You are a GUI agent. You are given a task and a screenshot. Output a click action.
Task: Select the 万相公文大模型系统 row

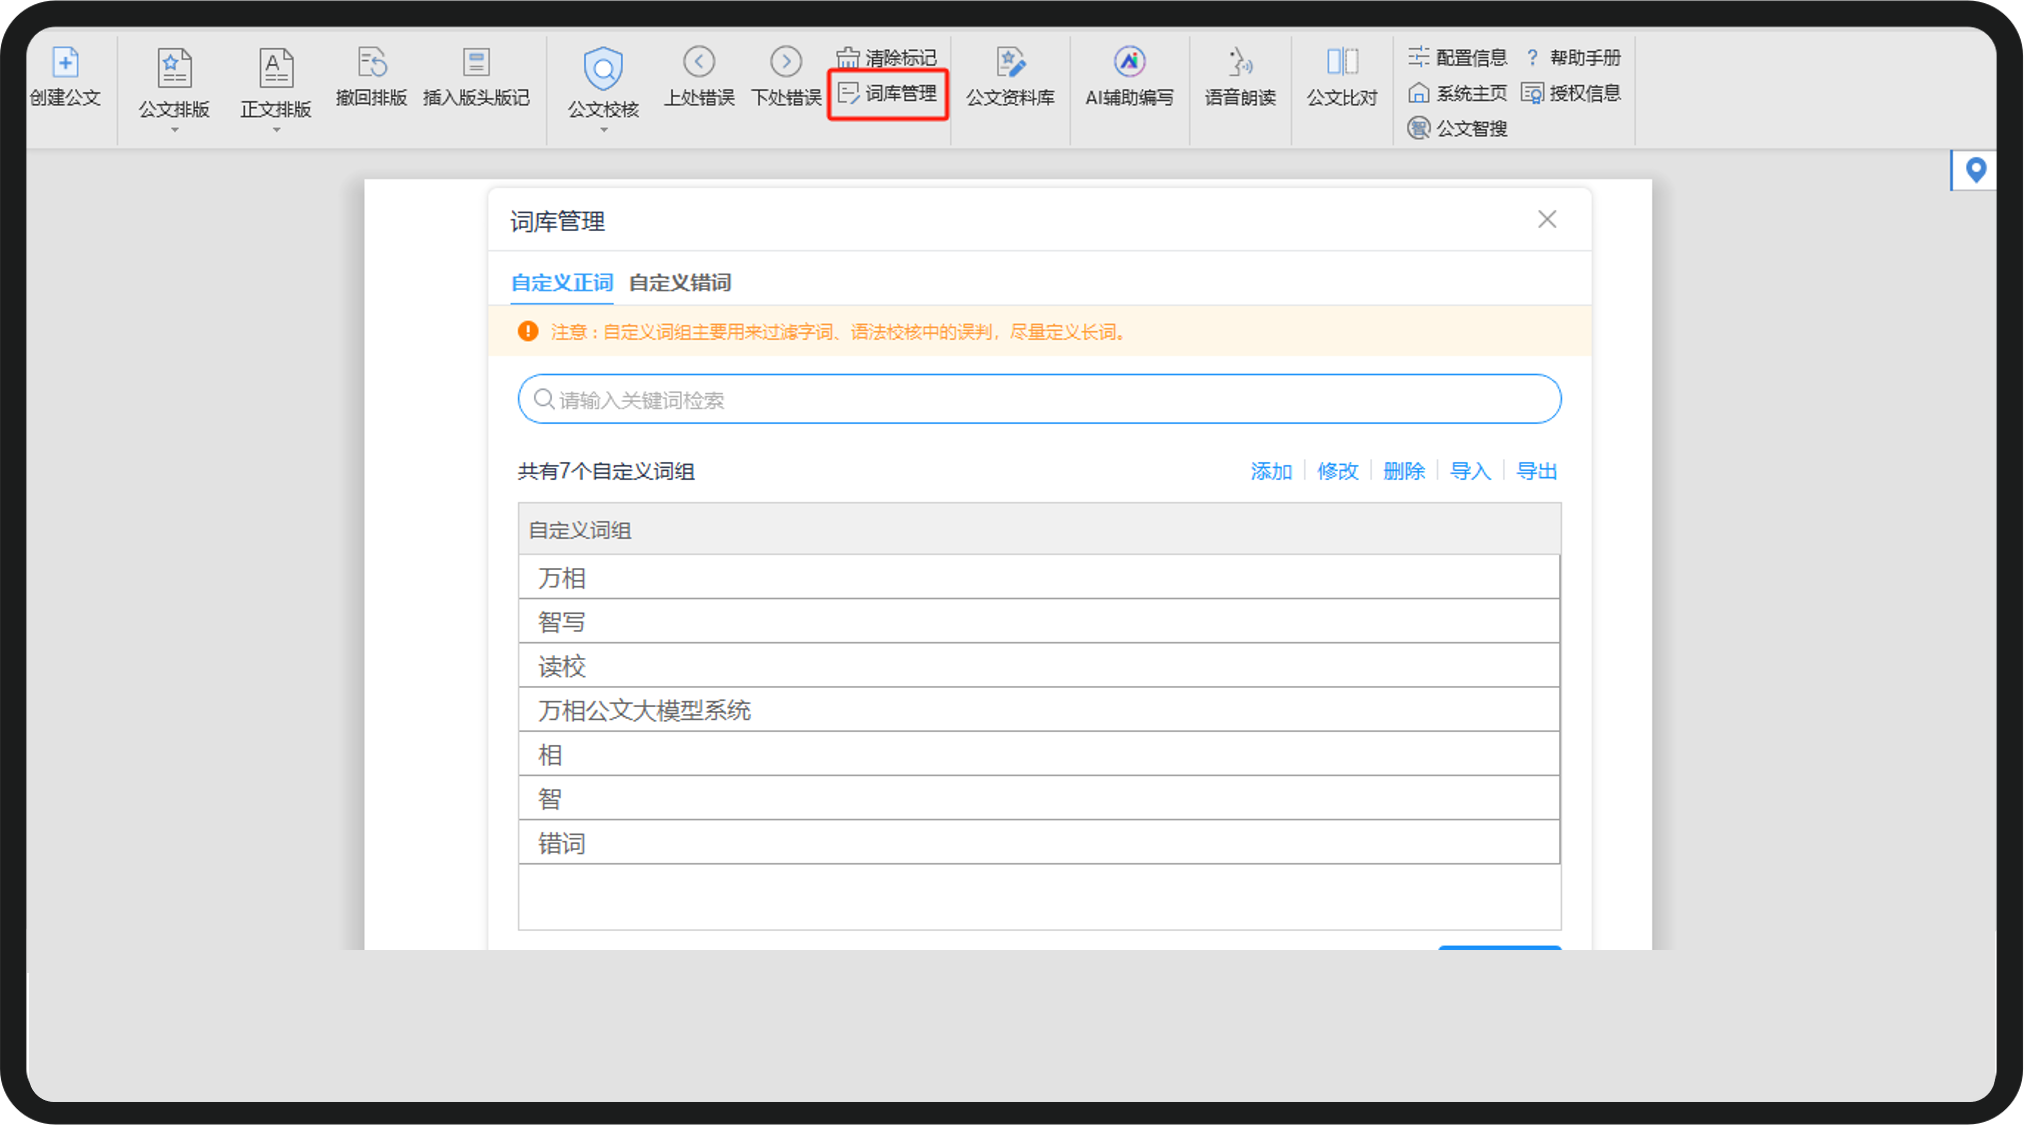click(x=1039, y=710)
